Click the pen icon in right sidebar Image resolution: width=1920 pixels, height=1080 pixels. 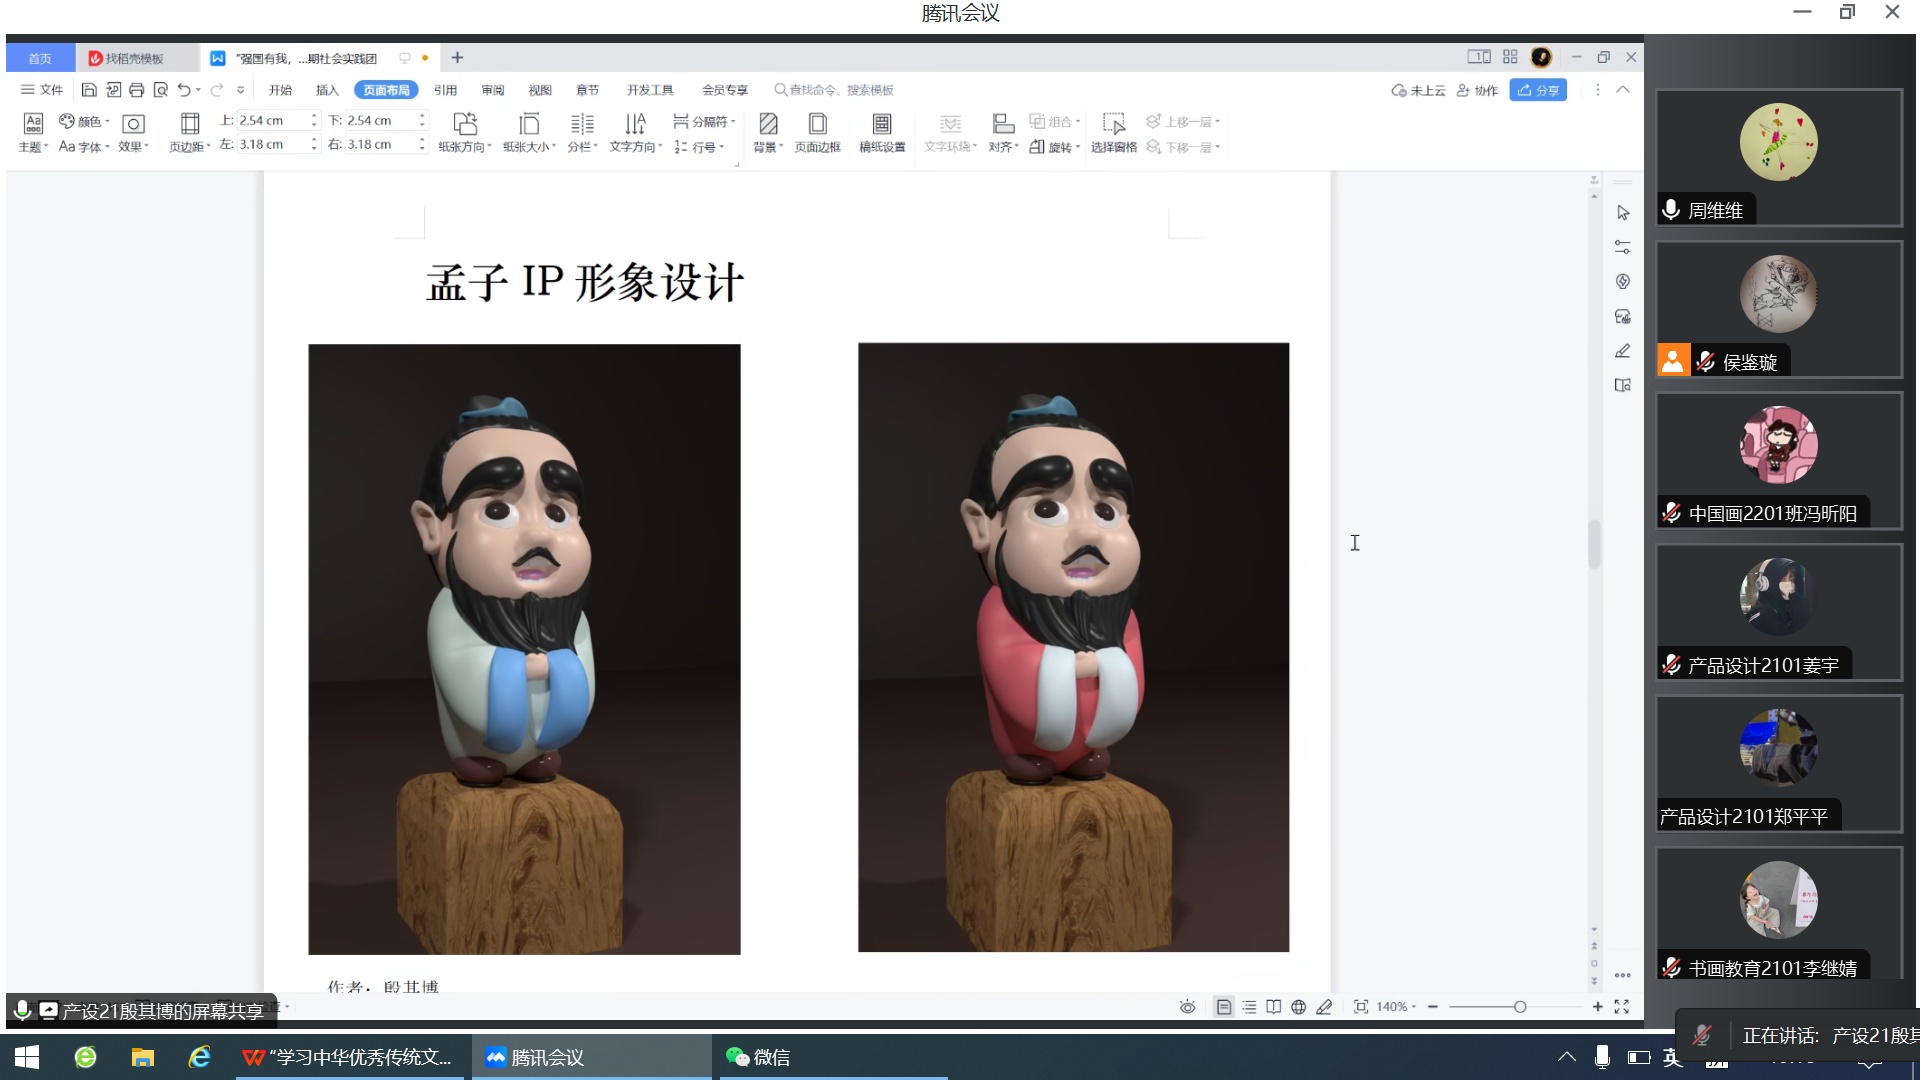[x=1622, y=351]
